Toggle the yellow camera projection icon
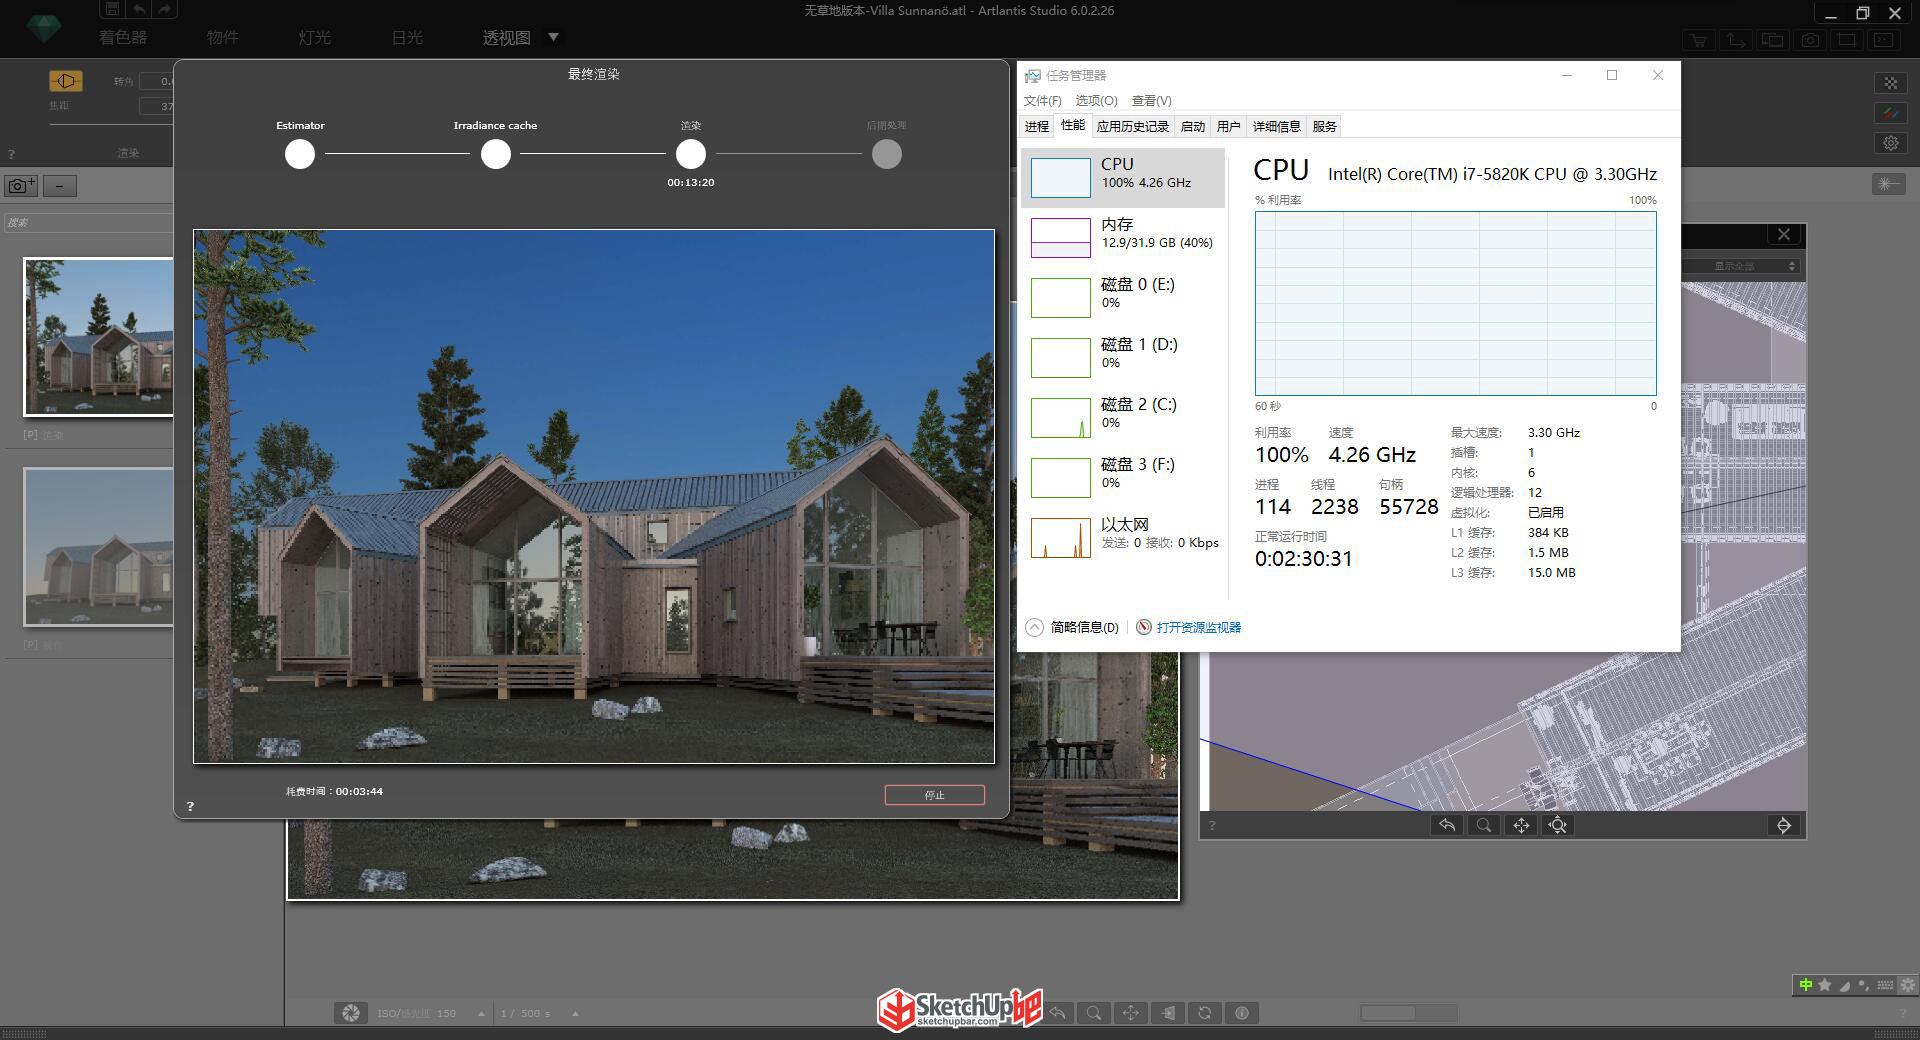This screenshot has width=1920, height=1040. coord(66,81)
